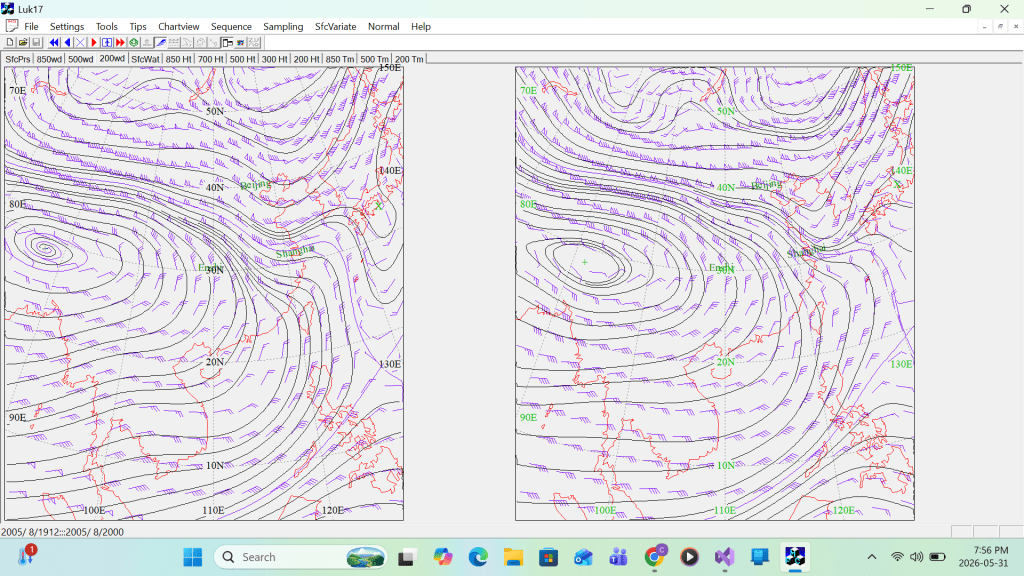Open the Windows Start menu
This screenshot has width=1024, height=576.
[193, 557]
